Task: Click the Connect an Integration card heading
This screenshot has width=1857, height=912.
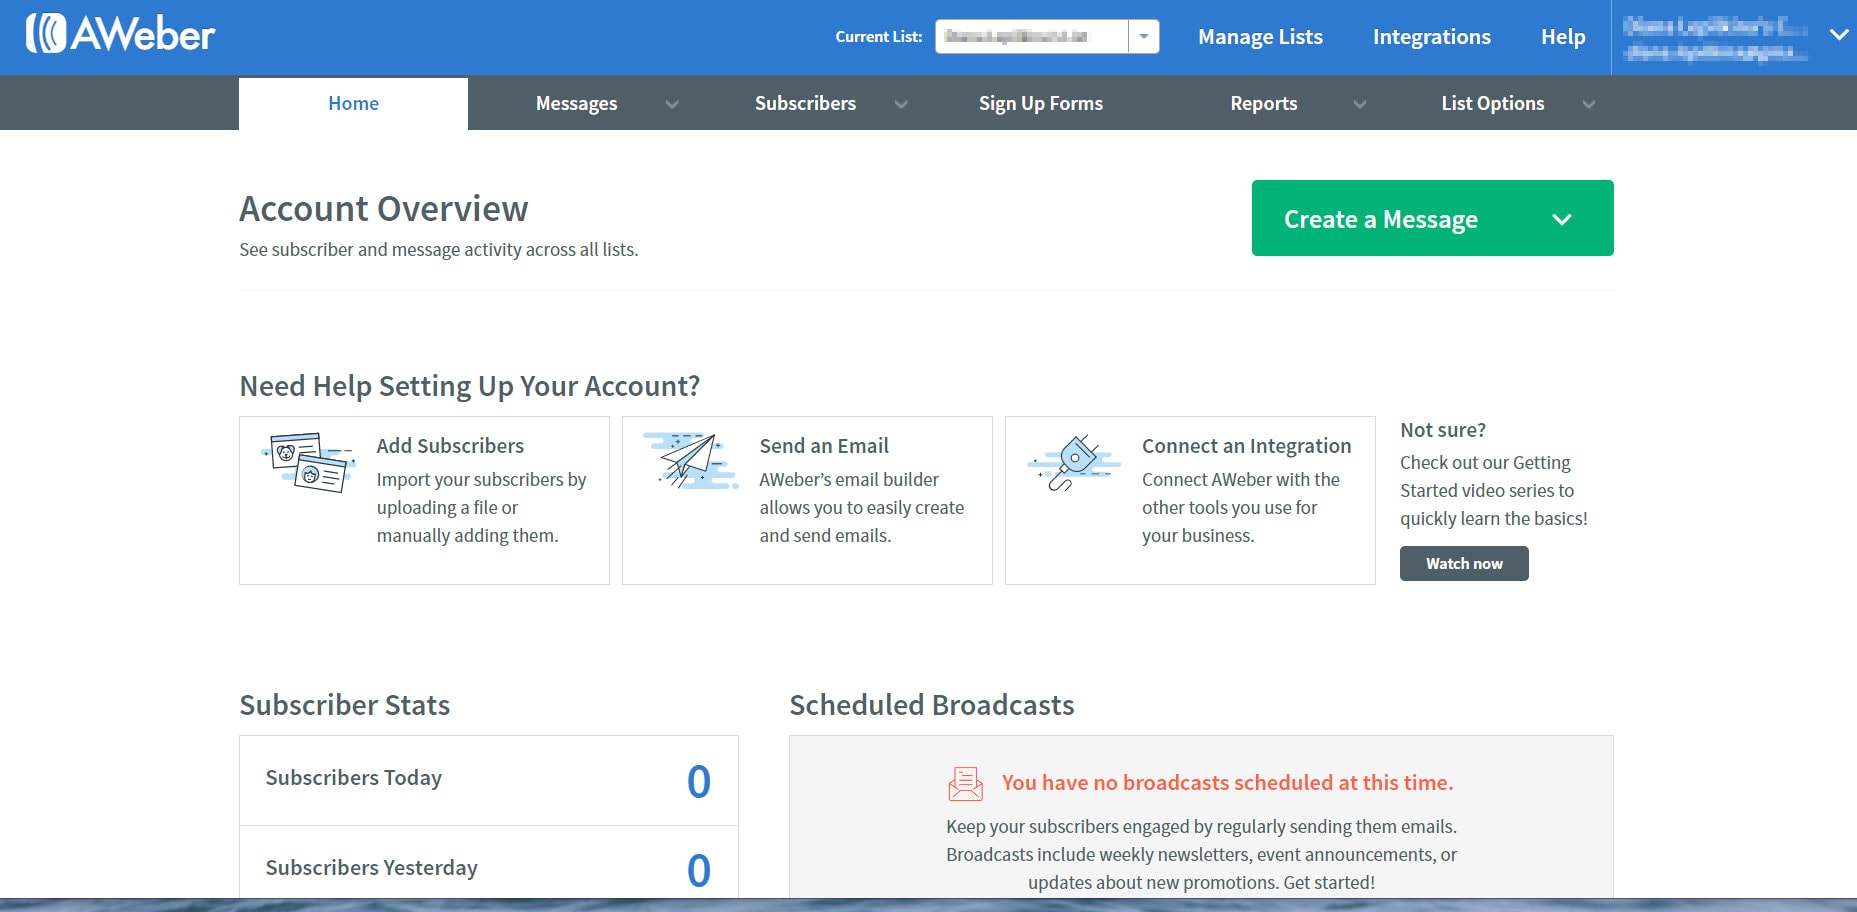Action: point(1246,446)
